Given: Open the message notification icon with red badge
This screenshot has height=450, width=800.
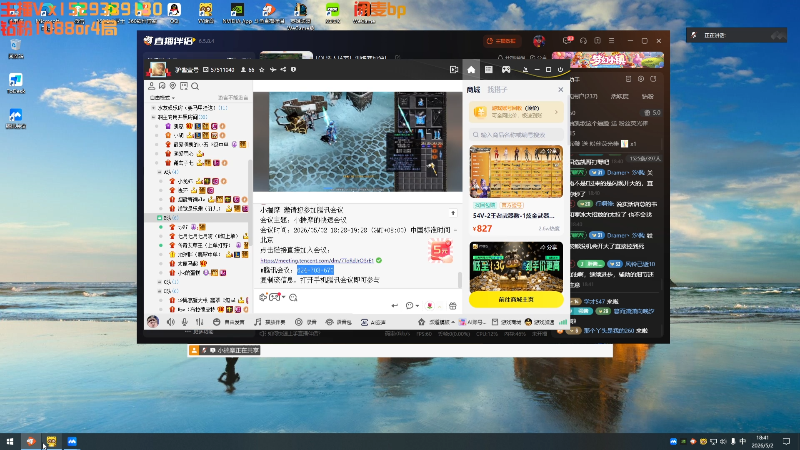Looking at the screenshot, I should pyautogui.click(x=567, y=40).
